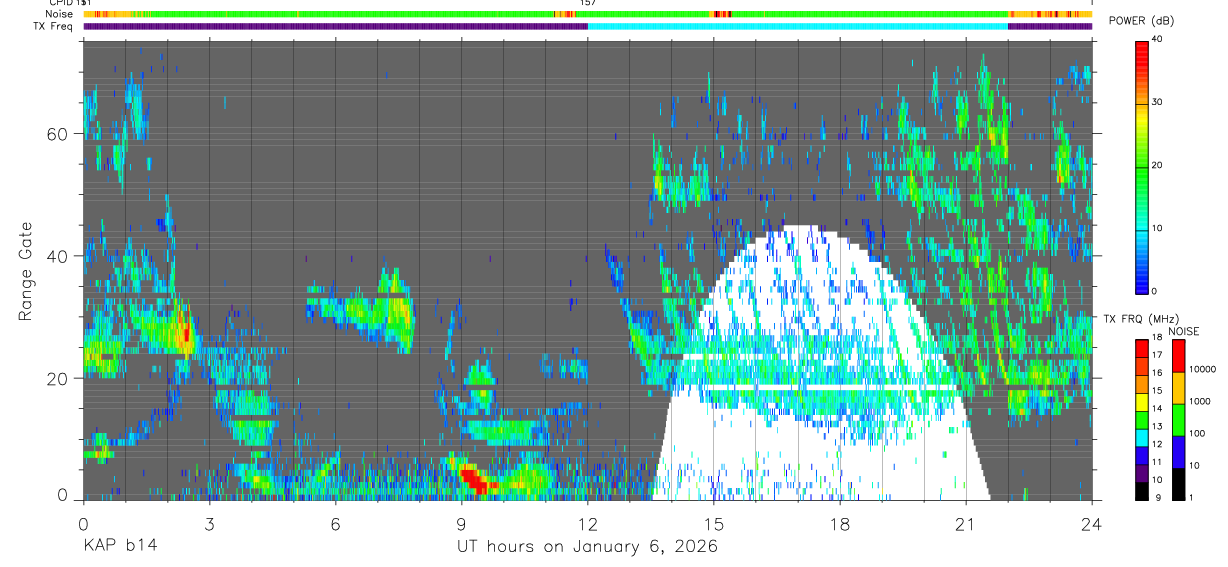Click the TX frequency strip above the plot
The image size is (1228, 567).
point(587,26)
